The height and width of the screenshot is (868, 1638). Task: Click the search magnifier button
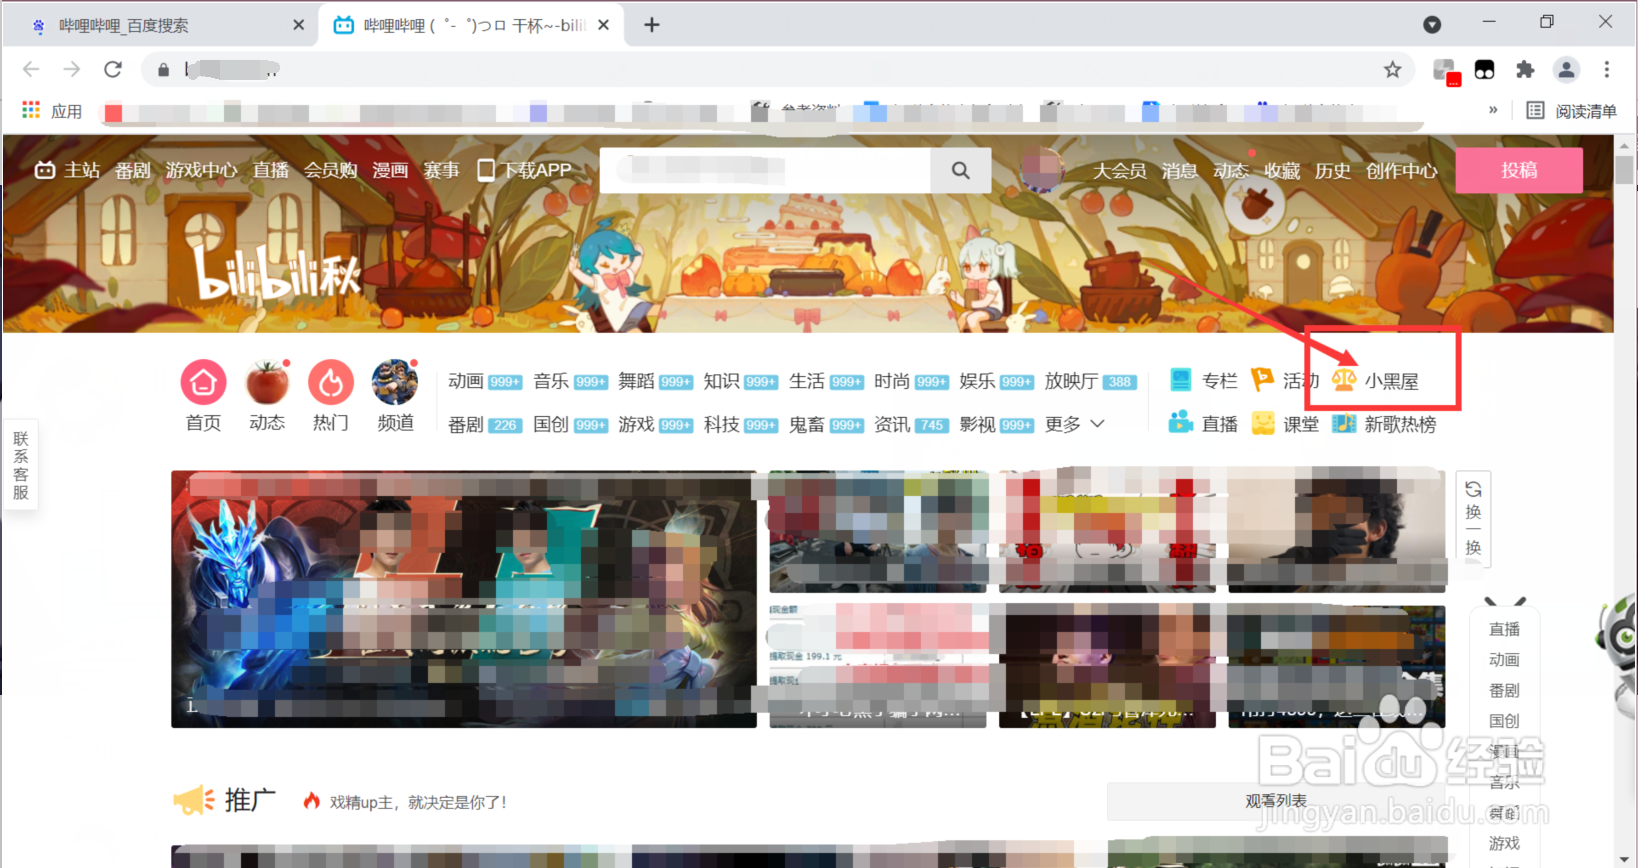[x=961, y=170]
